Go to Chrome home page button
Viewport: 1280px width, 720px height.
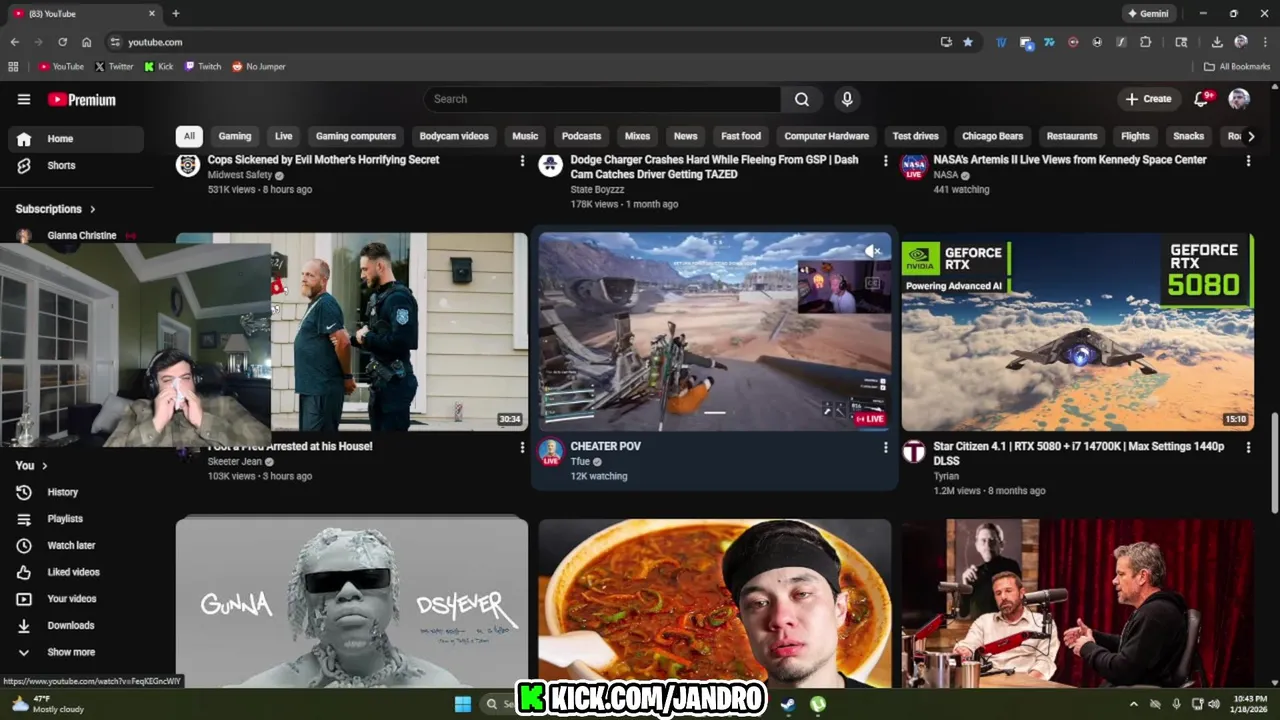[x=87, y=42]
